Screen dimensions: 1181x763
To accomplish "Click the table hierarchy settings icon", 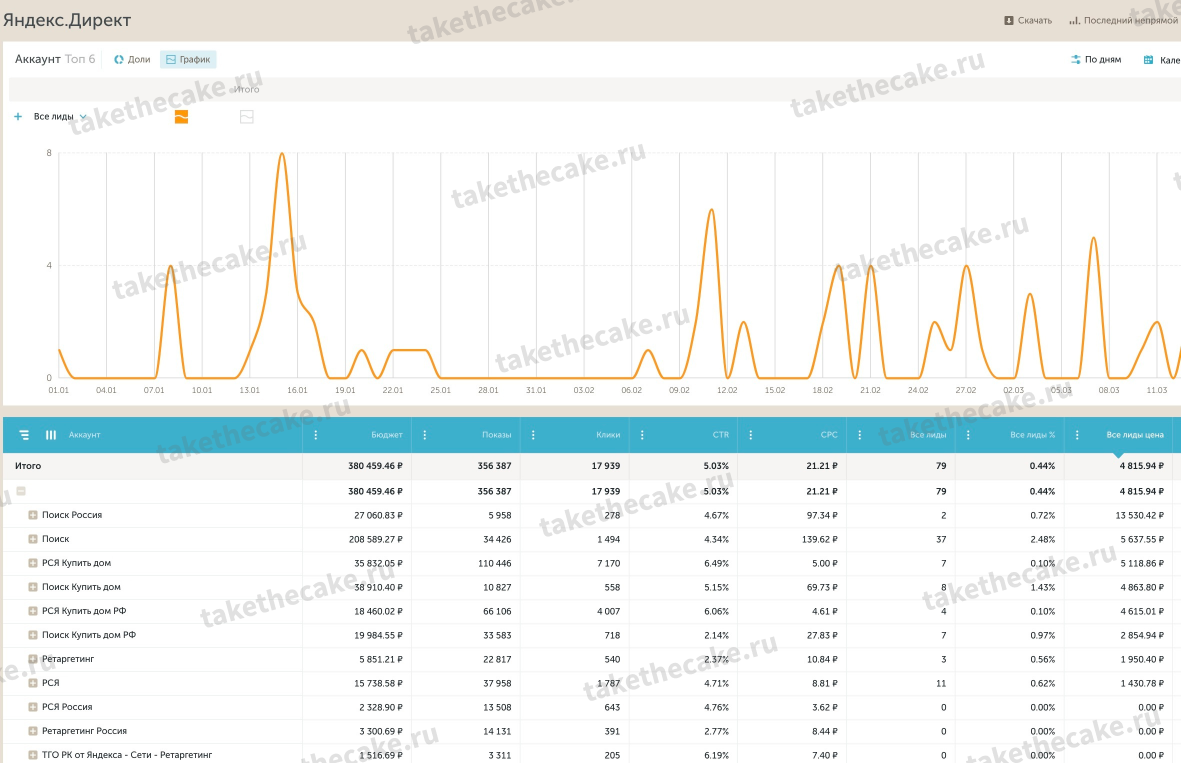I will (x=24, y=435).
